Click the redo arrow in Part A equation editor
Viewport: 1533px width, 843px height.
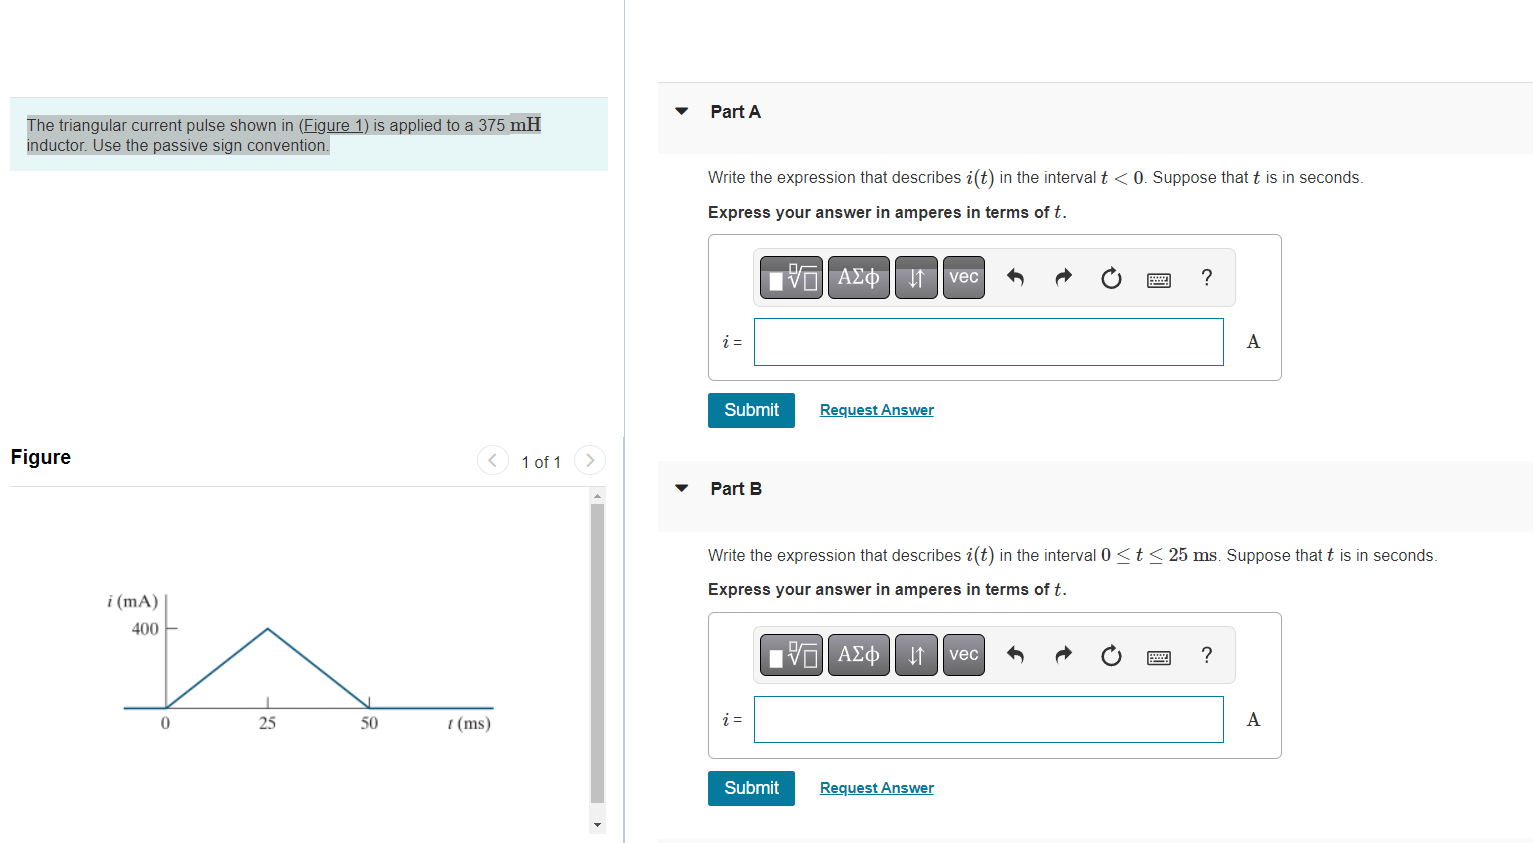coord(1063,278)
